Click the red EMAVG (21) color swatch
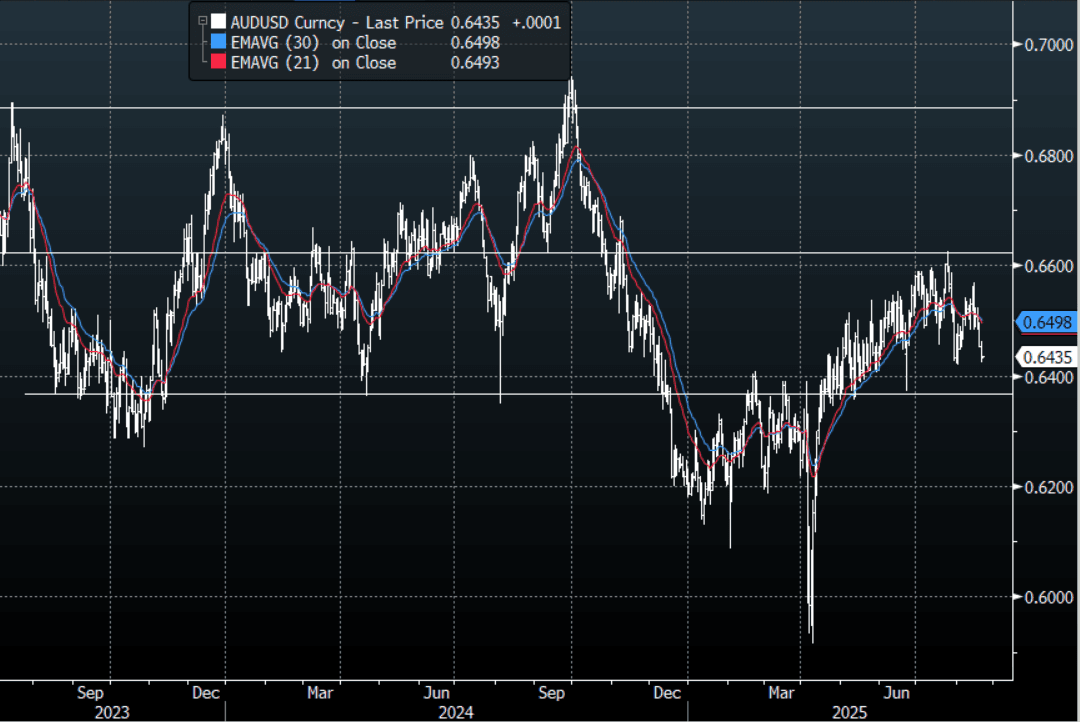Image resolution: width=1080 pixels, height=722 pixels. click(220, 63)
